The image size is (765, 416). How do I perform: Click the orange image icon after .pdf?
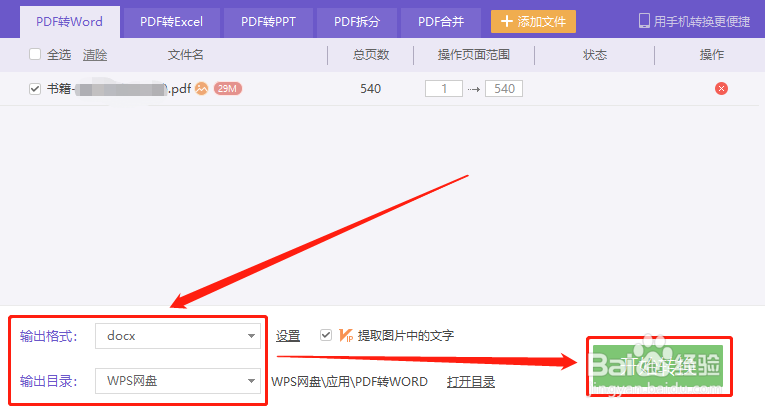pyautogui.click(x=201, y=89)
